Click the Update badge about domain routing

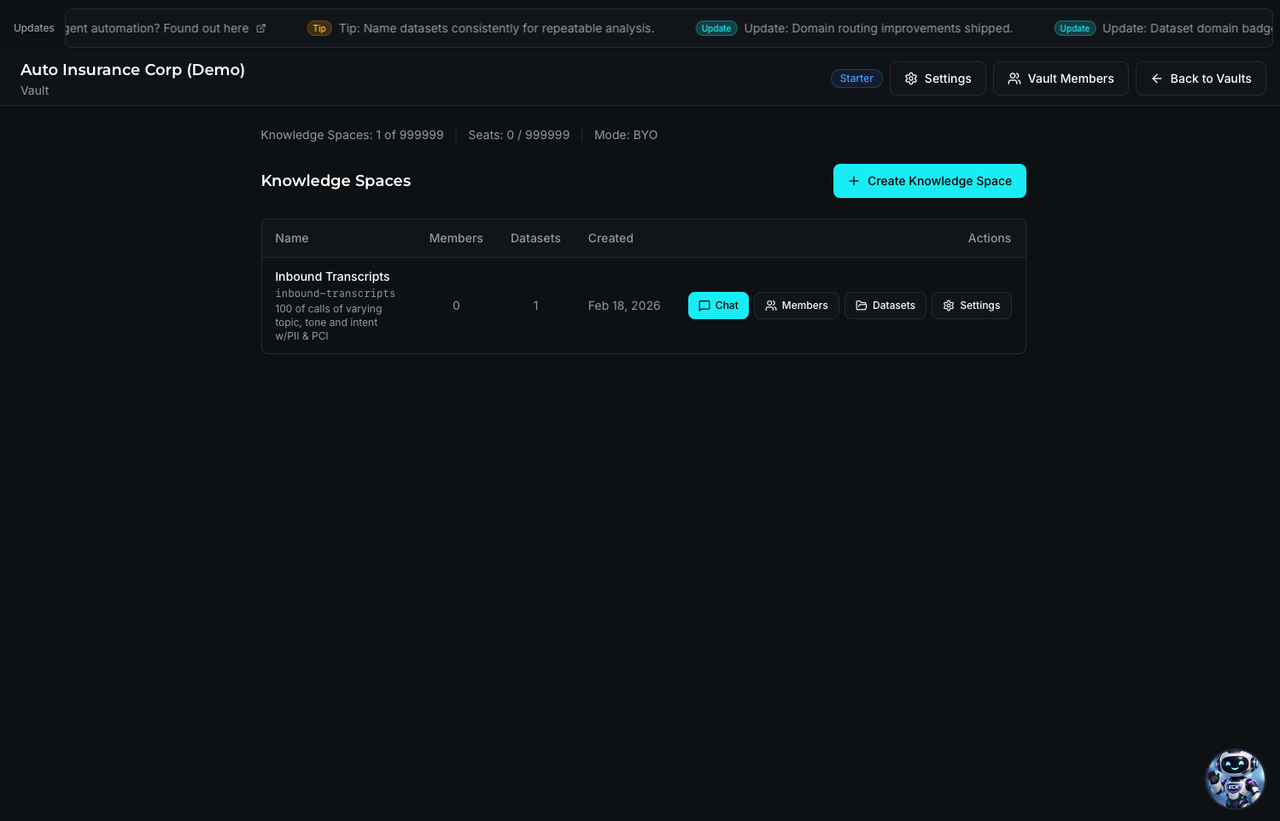716,28
